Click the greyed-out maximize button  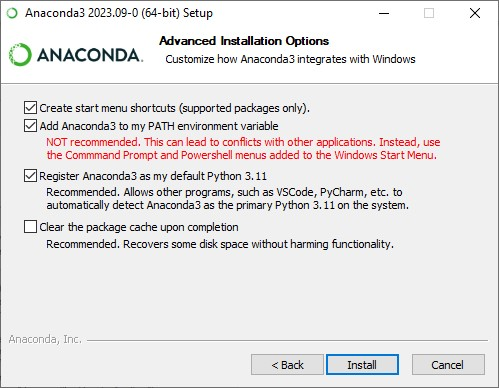tap(429, 13)
